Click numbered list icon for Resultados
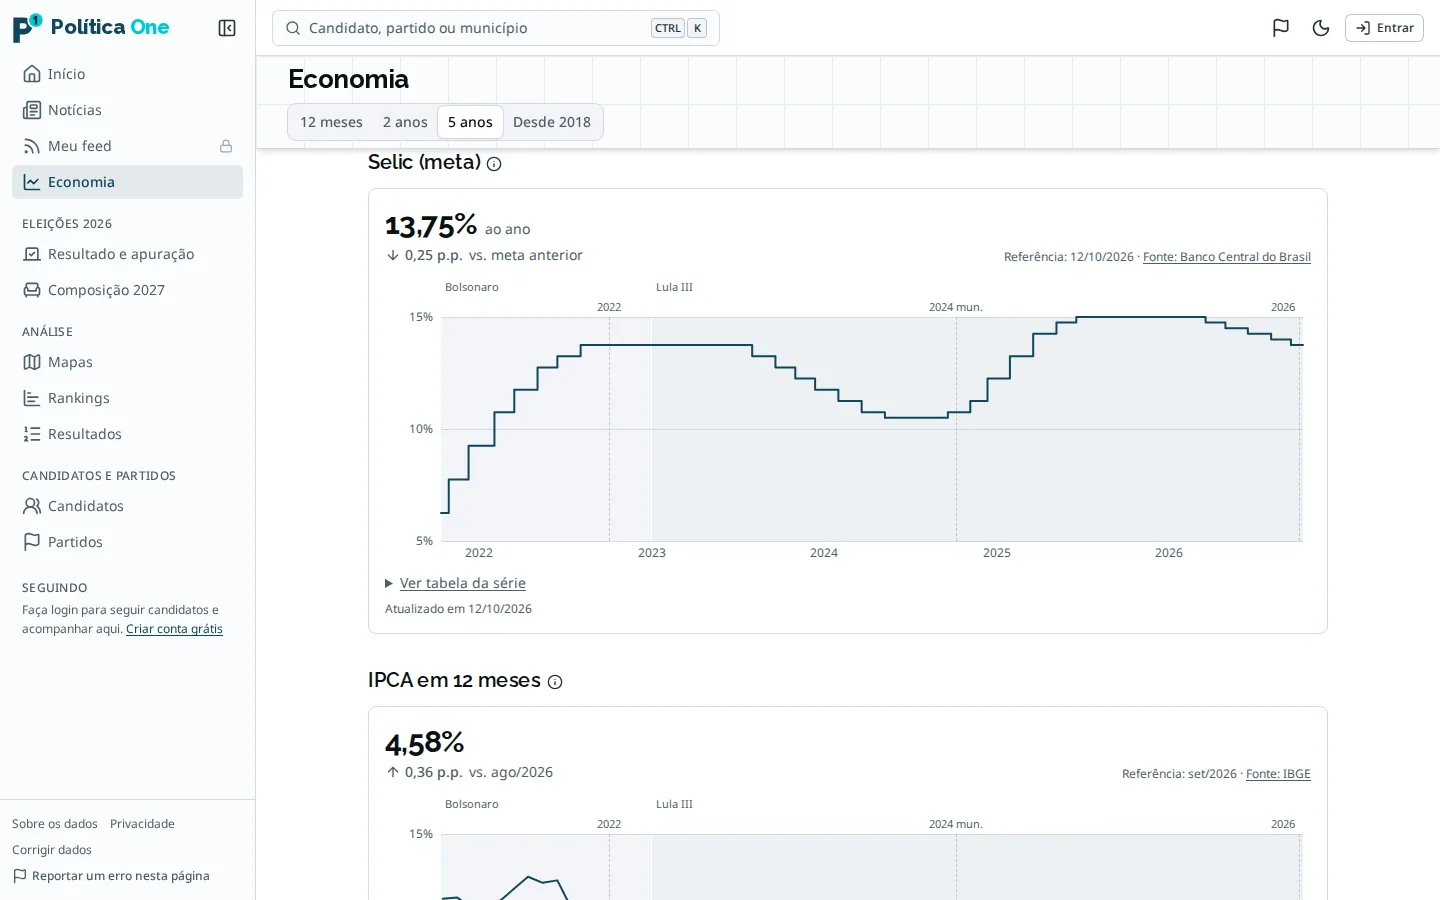Viewport: 1440px width, 900px height. 32,434
